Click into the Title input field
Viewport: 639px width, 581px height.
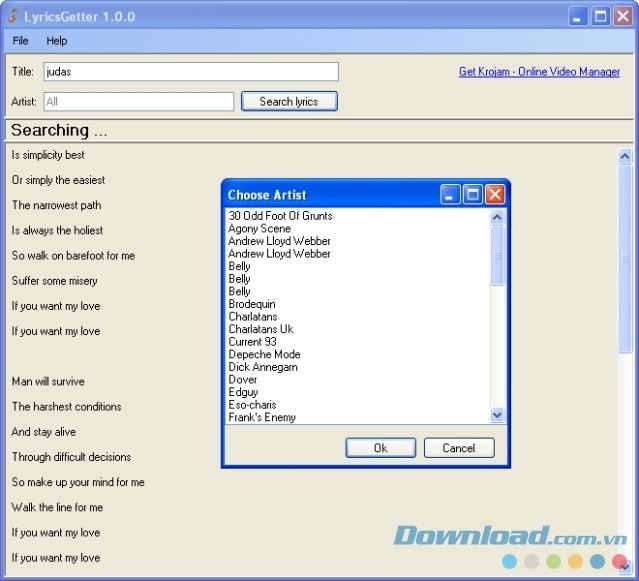pyautogui.click(x=190, y=72)
